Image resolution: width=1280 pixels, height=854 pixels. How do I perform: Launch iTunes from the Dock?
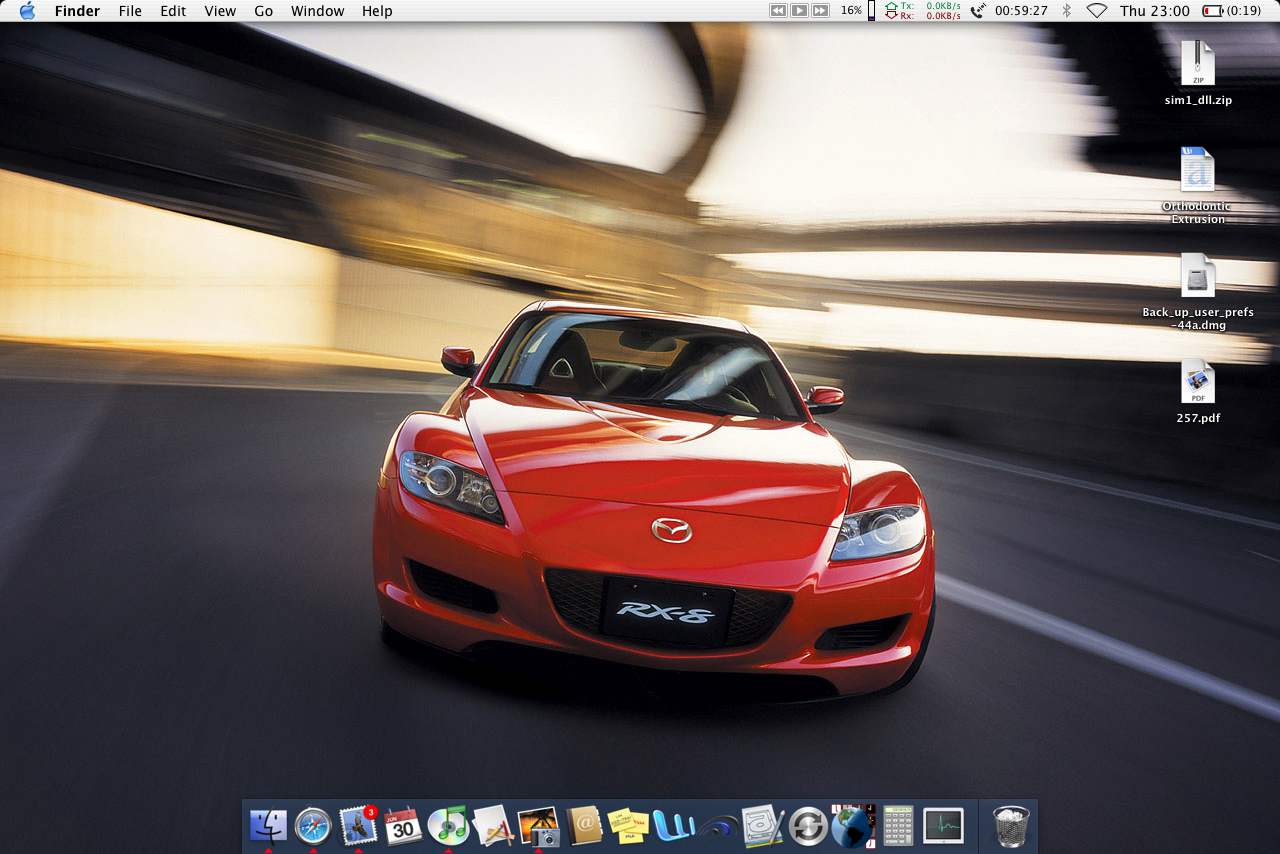pyautogui.click(x=448, y=826)
